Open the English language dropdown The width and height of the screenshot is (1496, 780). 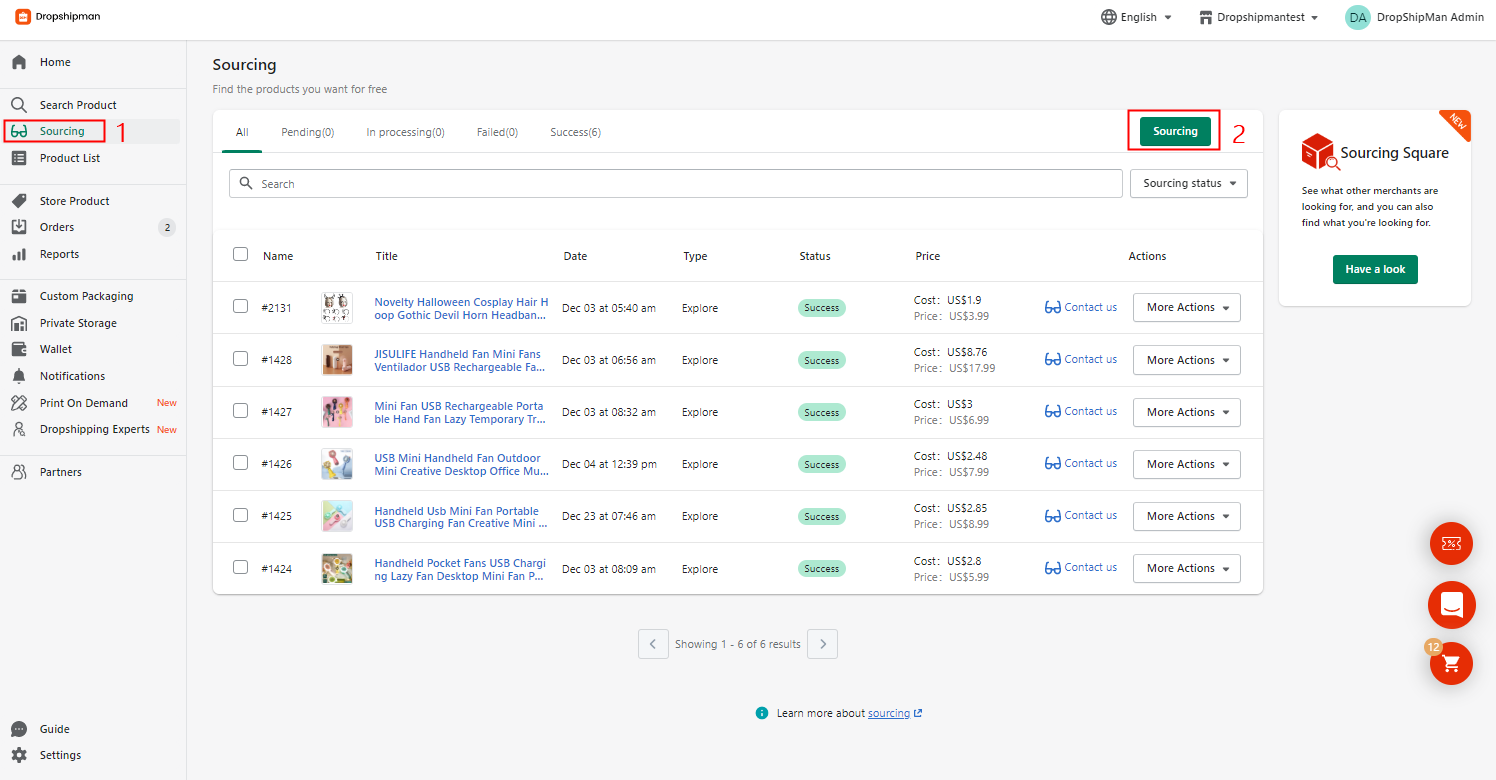1137,17
